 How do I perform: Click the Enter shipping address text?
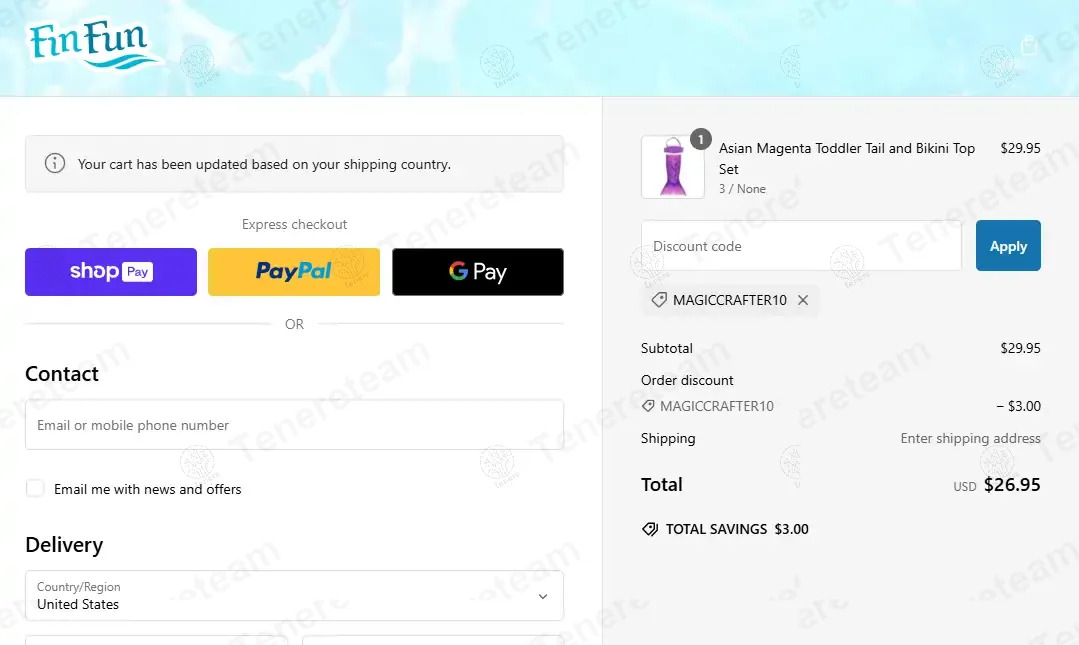pyautogui.click(x=970, y=438)
